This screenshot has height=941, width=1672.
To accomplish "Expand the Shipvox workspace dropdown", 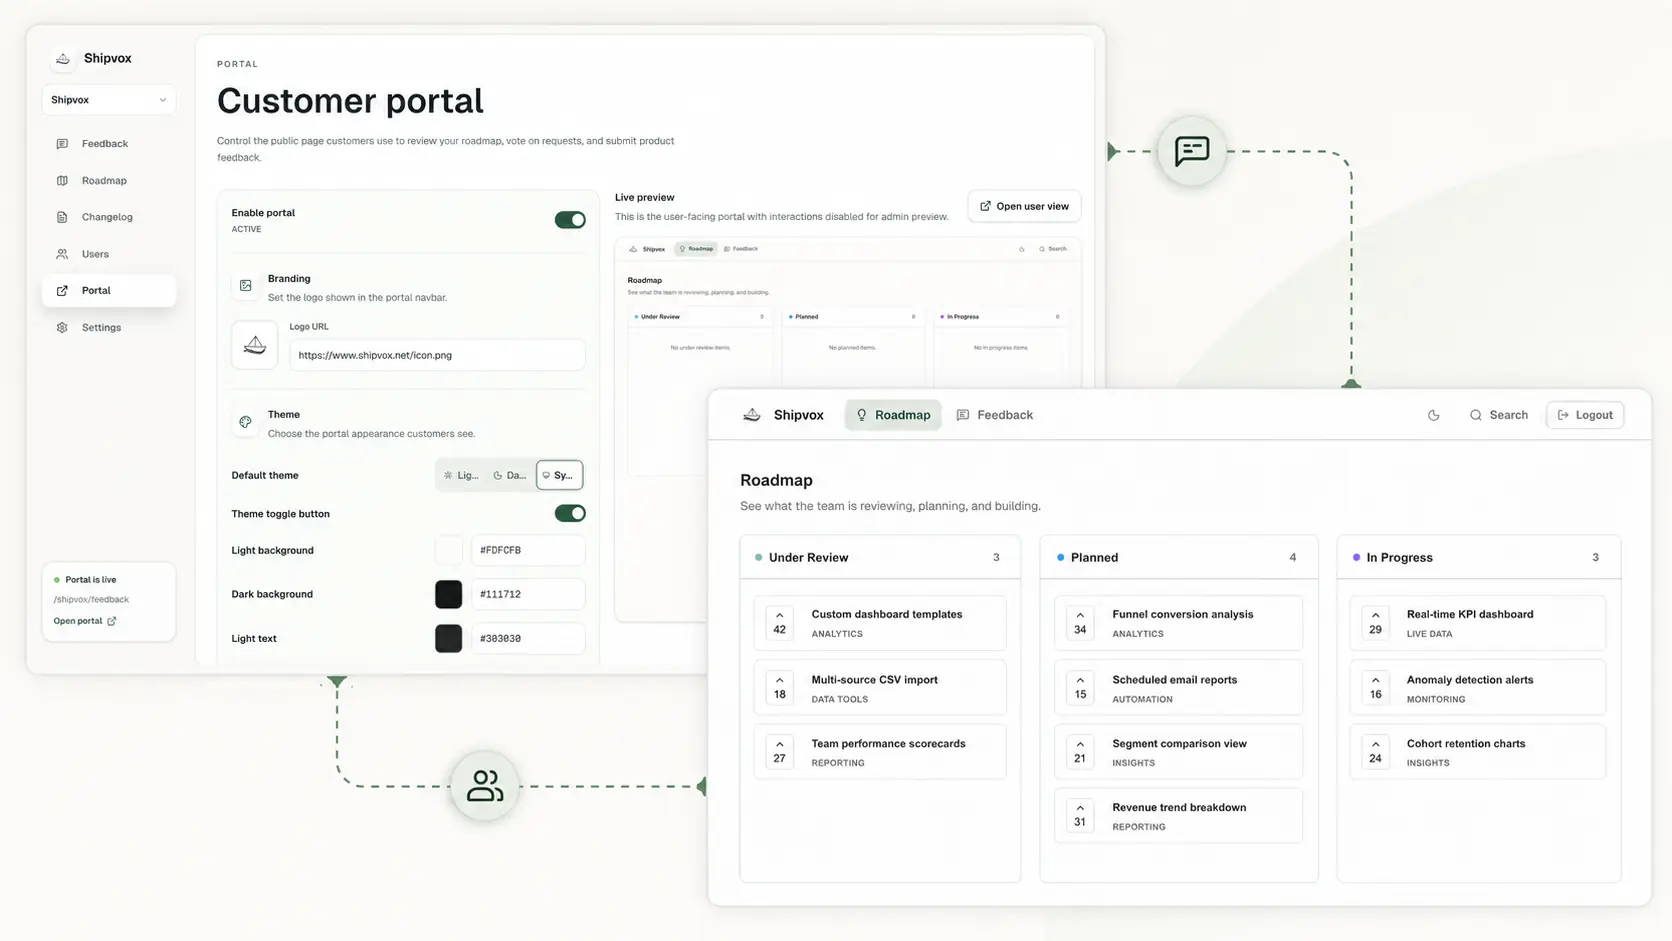I will coord(109,100).
